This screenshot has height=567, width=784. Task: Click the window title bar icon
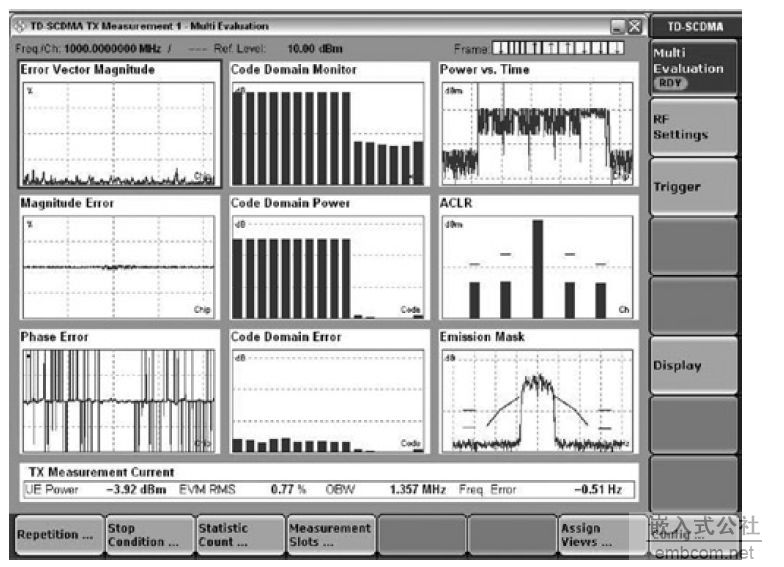click(x=20, y=26)
